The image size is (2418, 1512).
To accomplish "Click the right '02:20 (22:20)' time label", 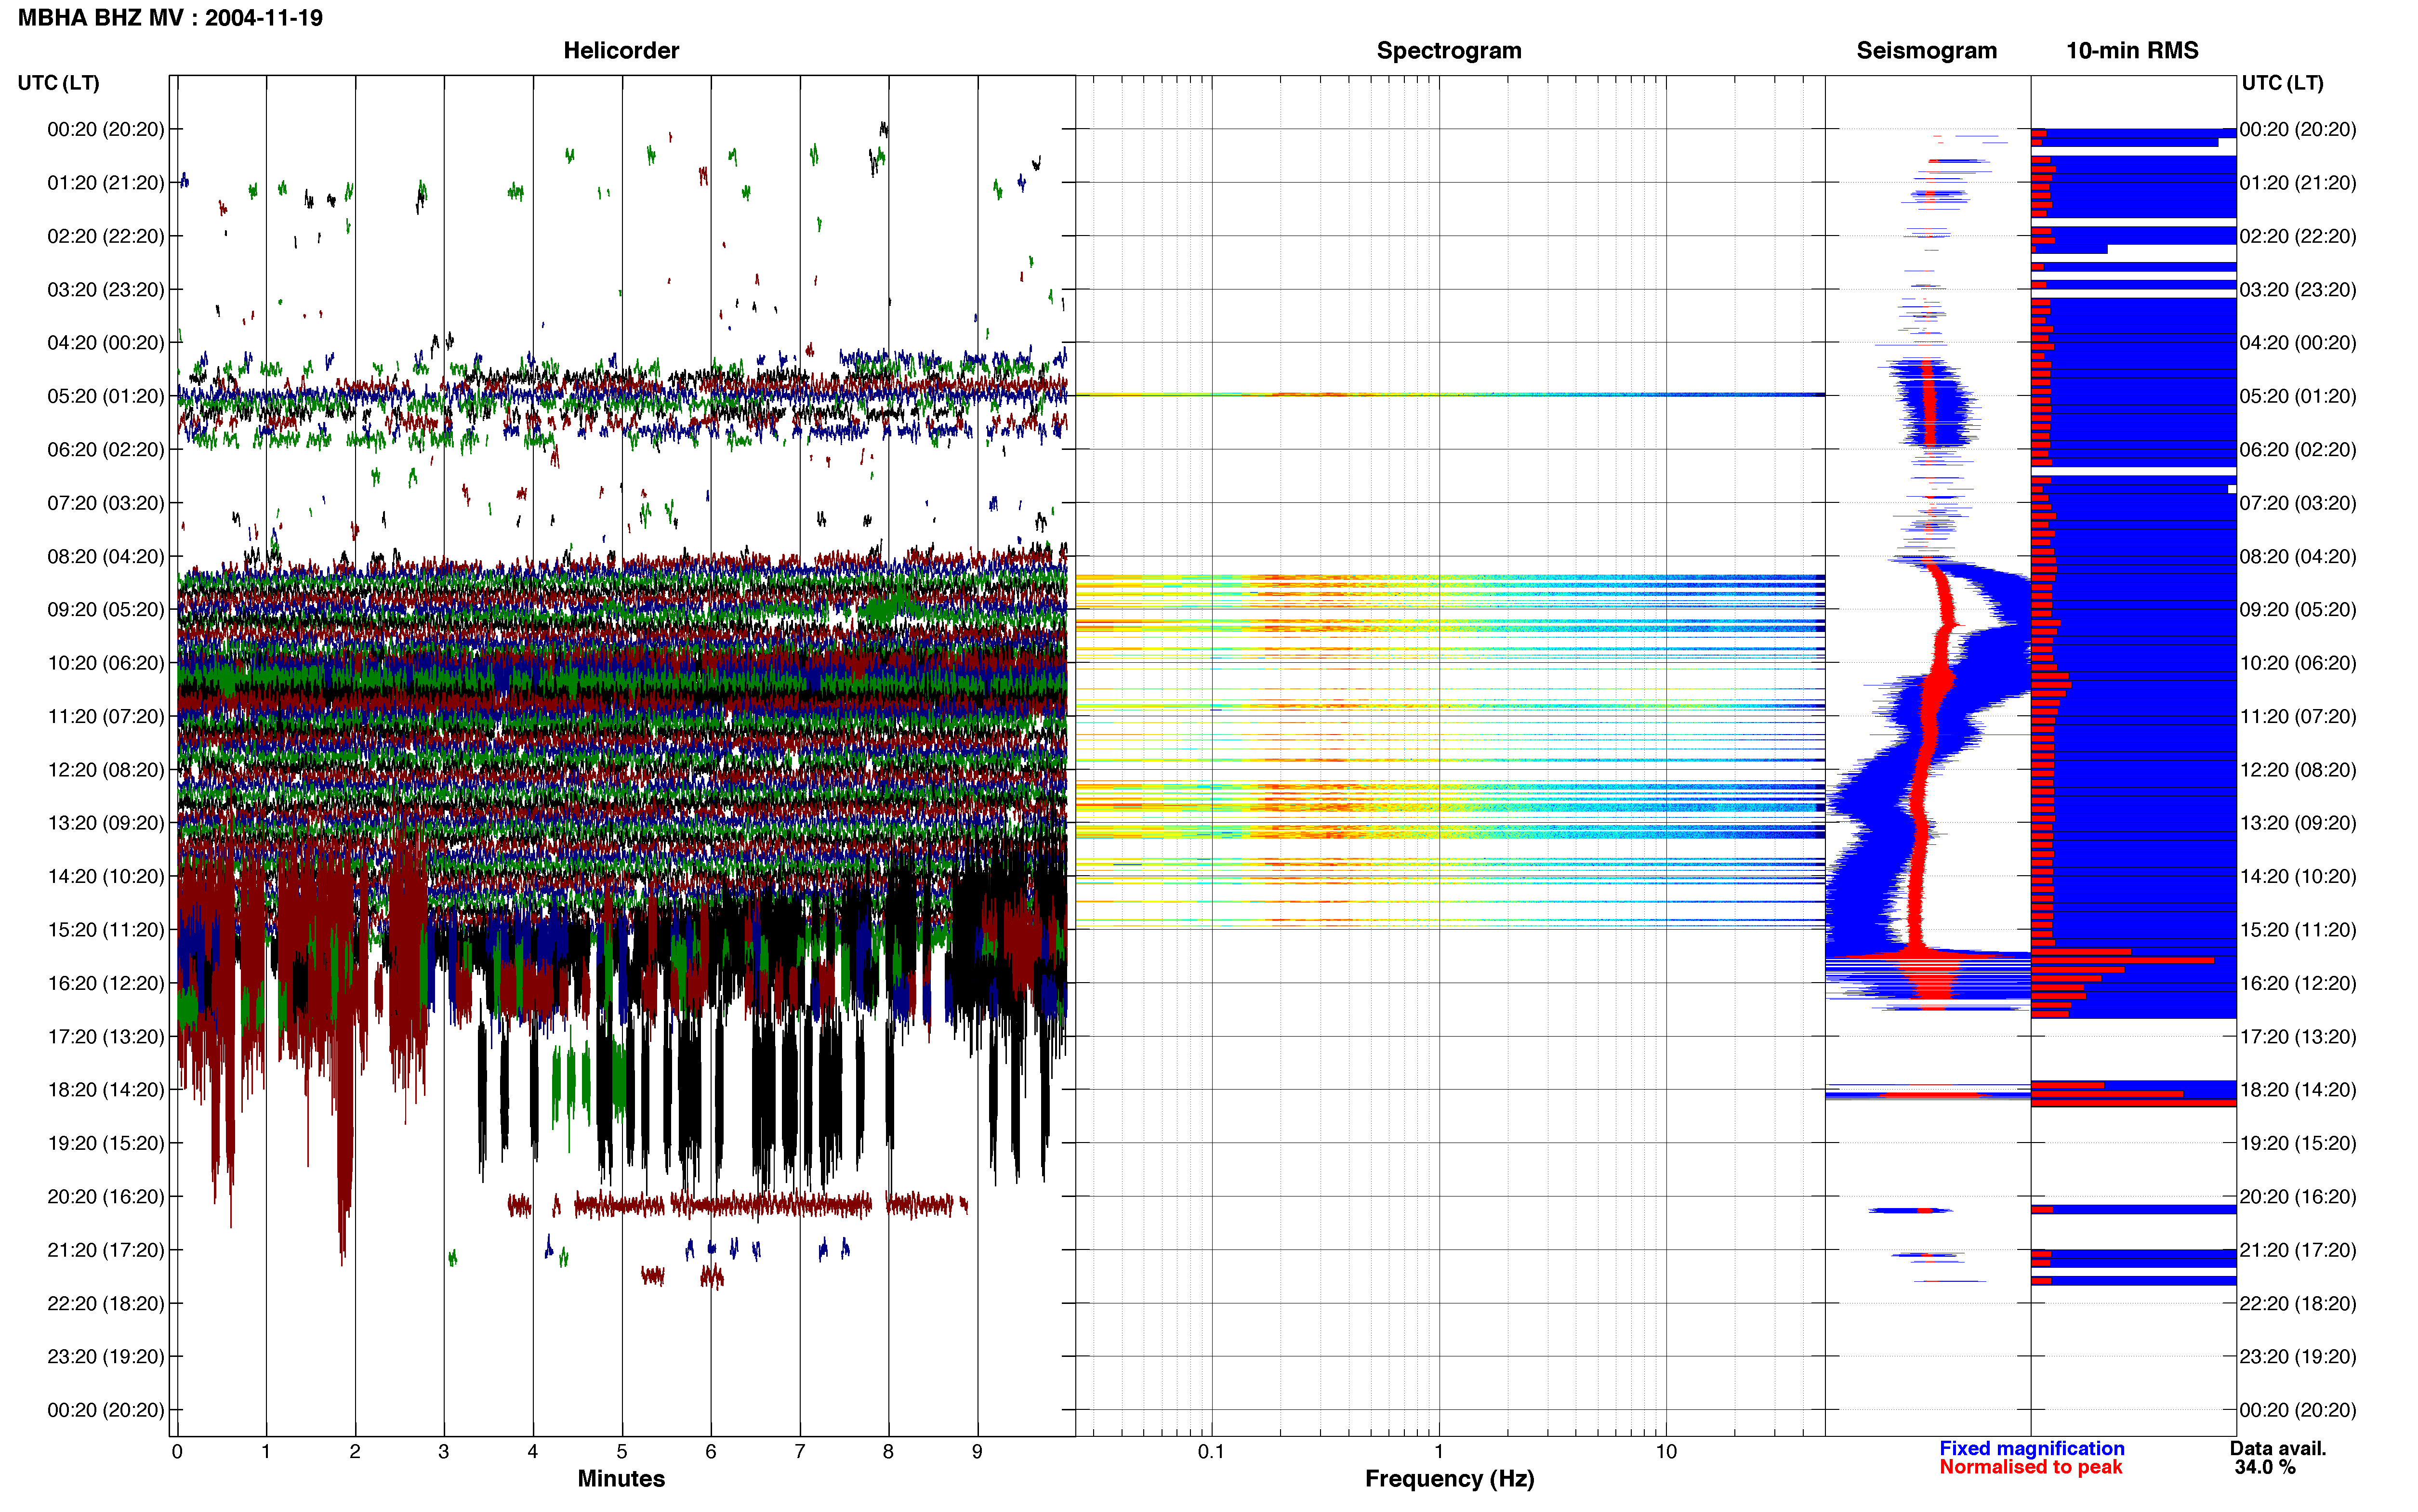I will pyautogui.click(x=2298, y=236).
